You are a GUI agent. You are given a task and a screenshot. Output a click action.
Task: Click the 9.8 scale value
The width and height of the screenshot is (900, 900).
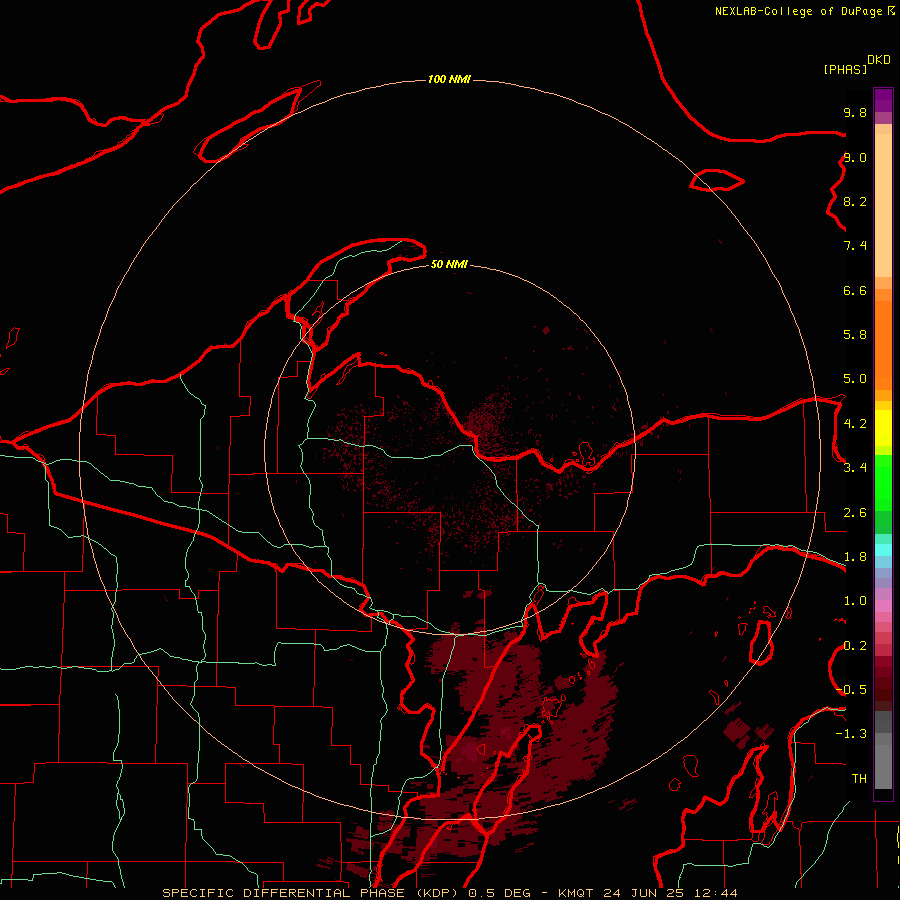tap(855, 112)
